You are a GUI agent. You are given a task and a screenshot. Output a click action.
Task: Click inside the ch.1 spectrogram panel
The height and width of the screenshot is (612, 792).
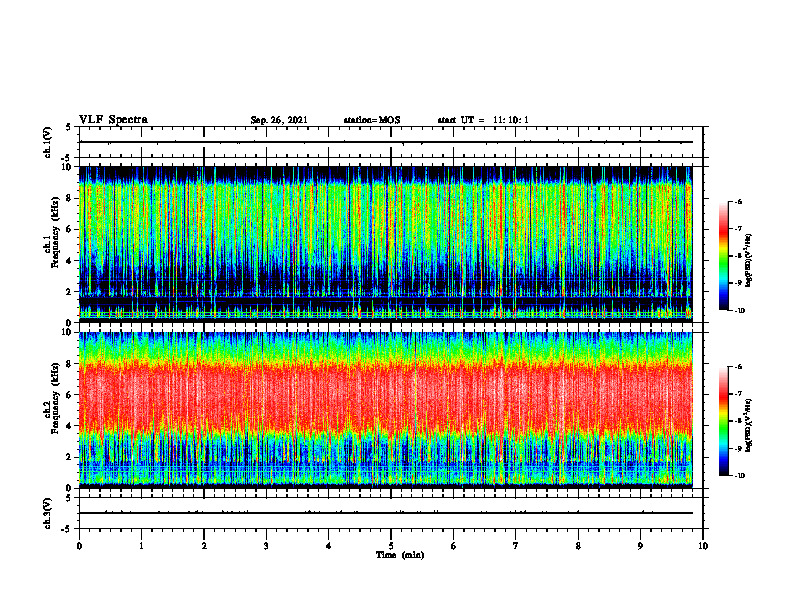(386, 244)
